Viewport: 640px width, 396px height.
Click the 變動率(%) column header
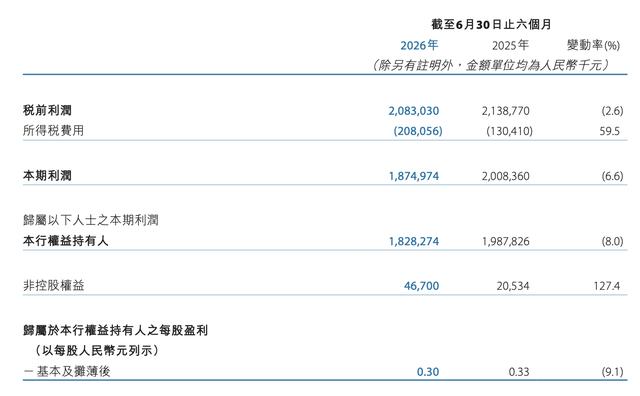pyautogui.click(x=593, y=45)
